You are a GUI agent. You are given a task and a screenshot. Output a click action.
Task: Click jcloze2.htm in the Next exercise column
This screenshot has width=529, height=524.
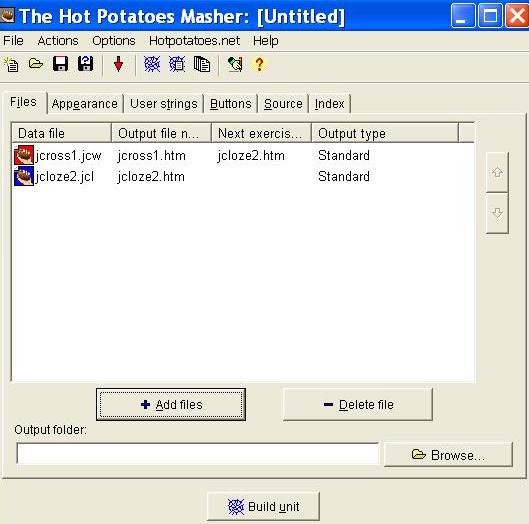pos(251,156)
